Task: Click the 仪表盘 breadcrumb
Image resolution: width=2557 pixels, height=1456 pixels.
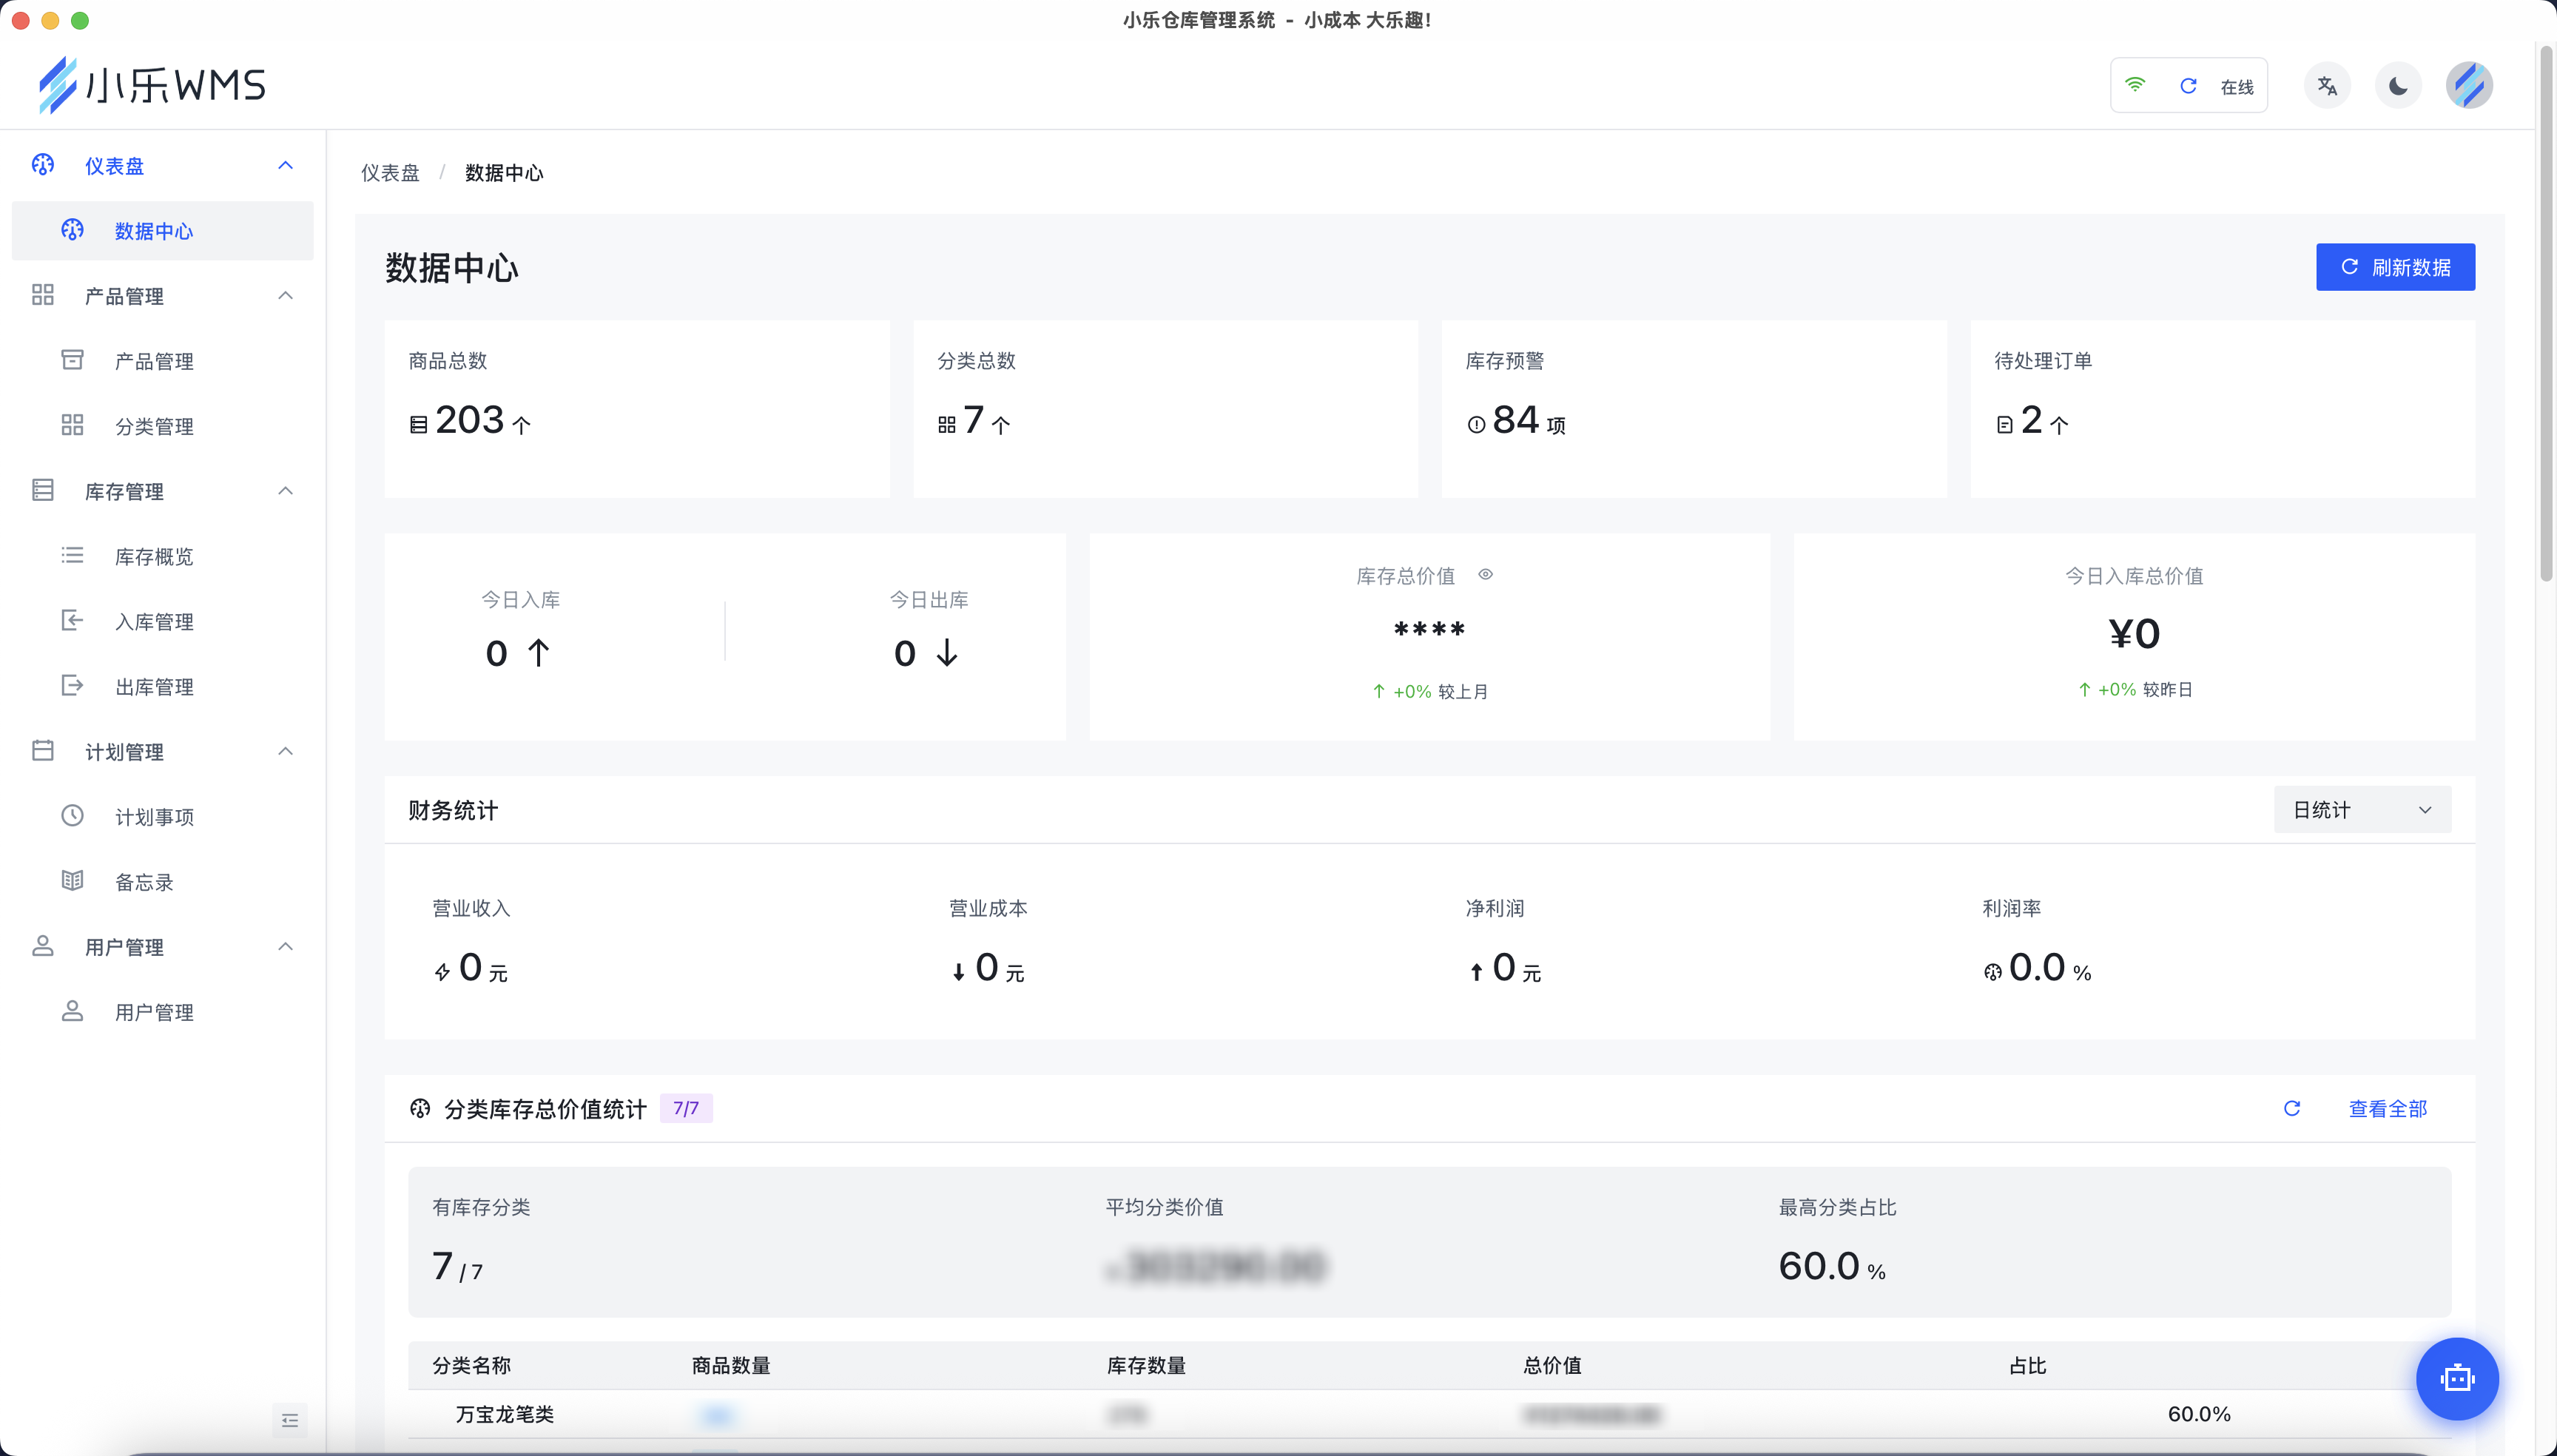Action: pyautogui.click(x=390, y=173)
